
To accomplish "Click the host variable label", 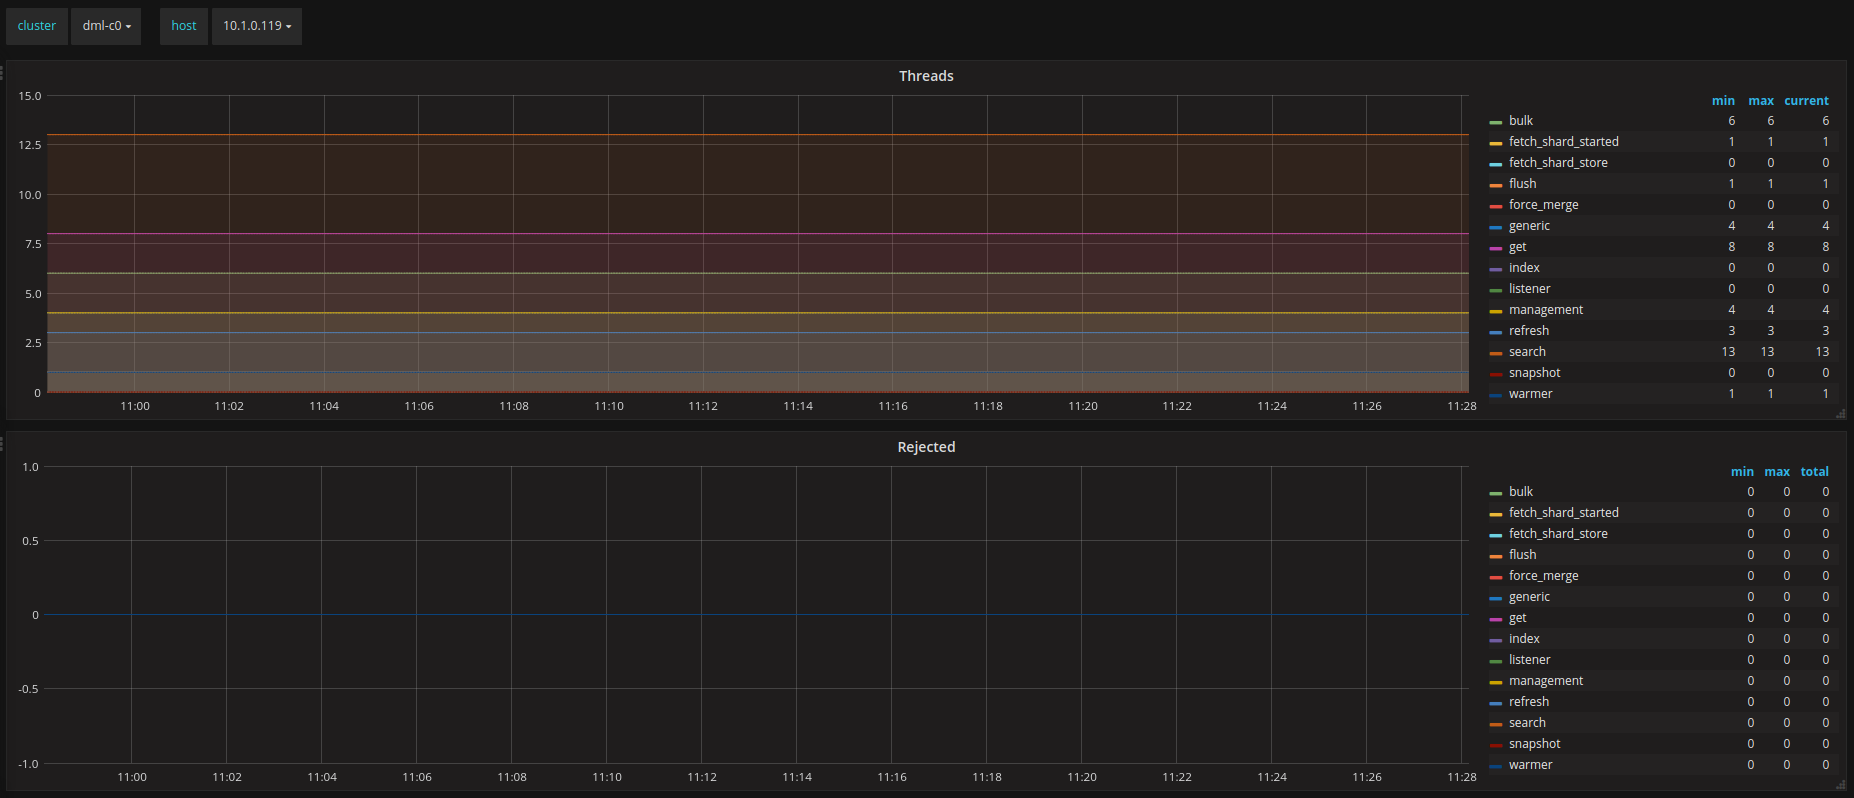I will pos(184,26).
